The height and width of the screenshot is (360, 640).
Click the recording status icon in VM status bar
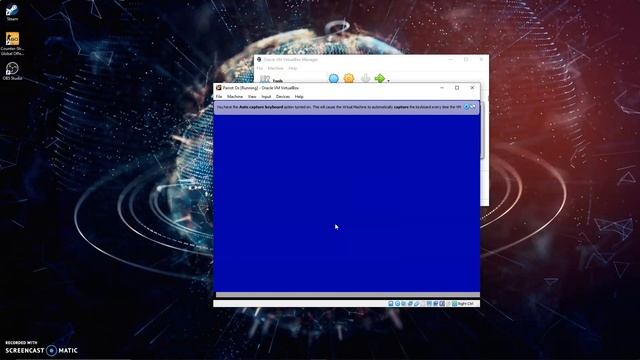[436, 304]
